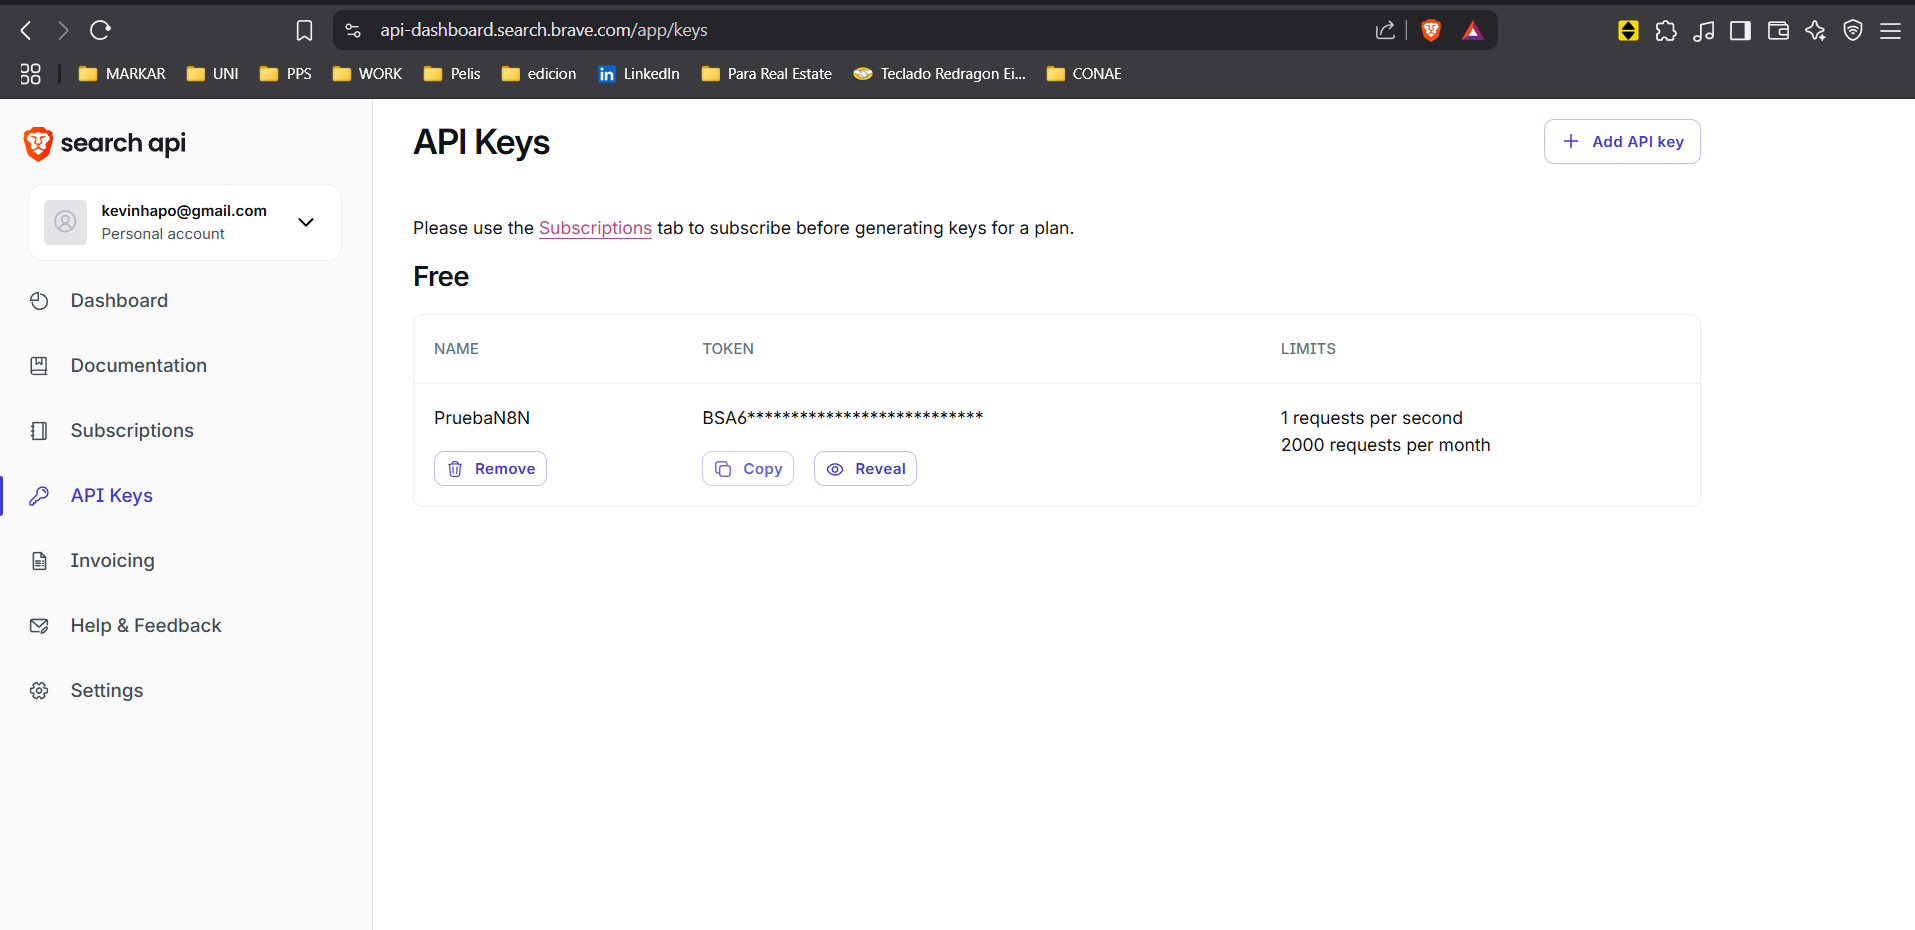1915x930 pixels.
Task: Click the masked BSA6 token text
Action: click(842, 418)
